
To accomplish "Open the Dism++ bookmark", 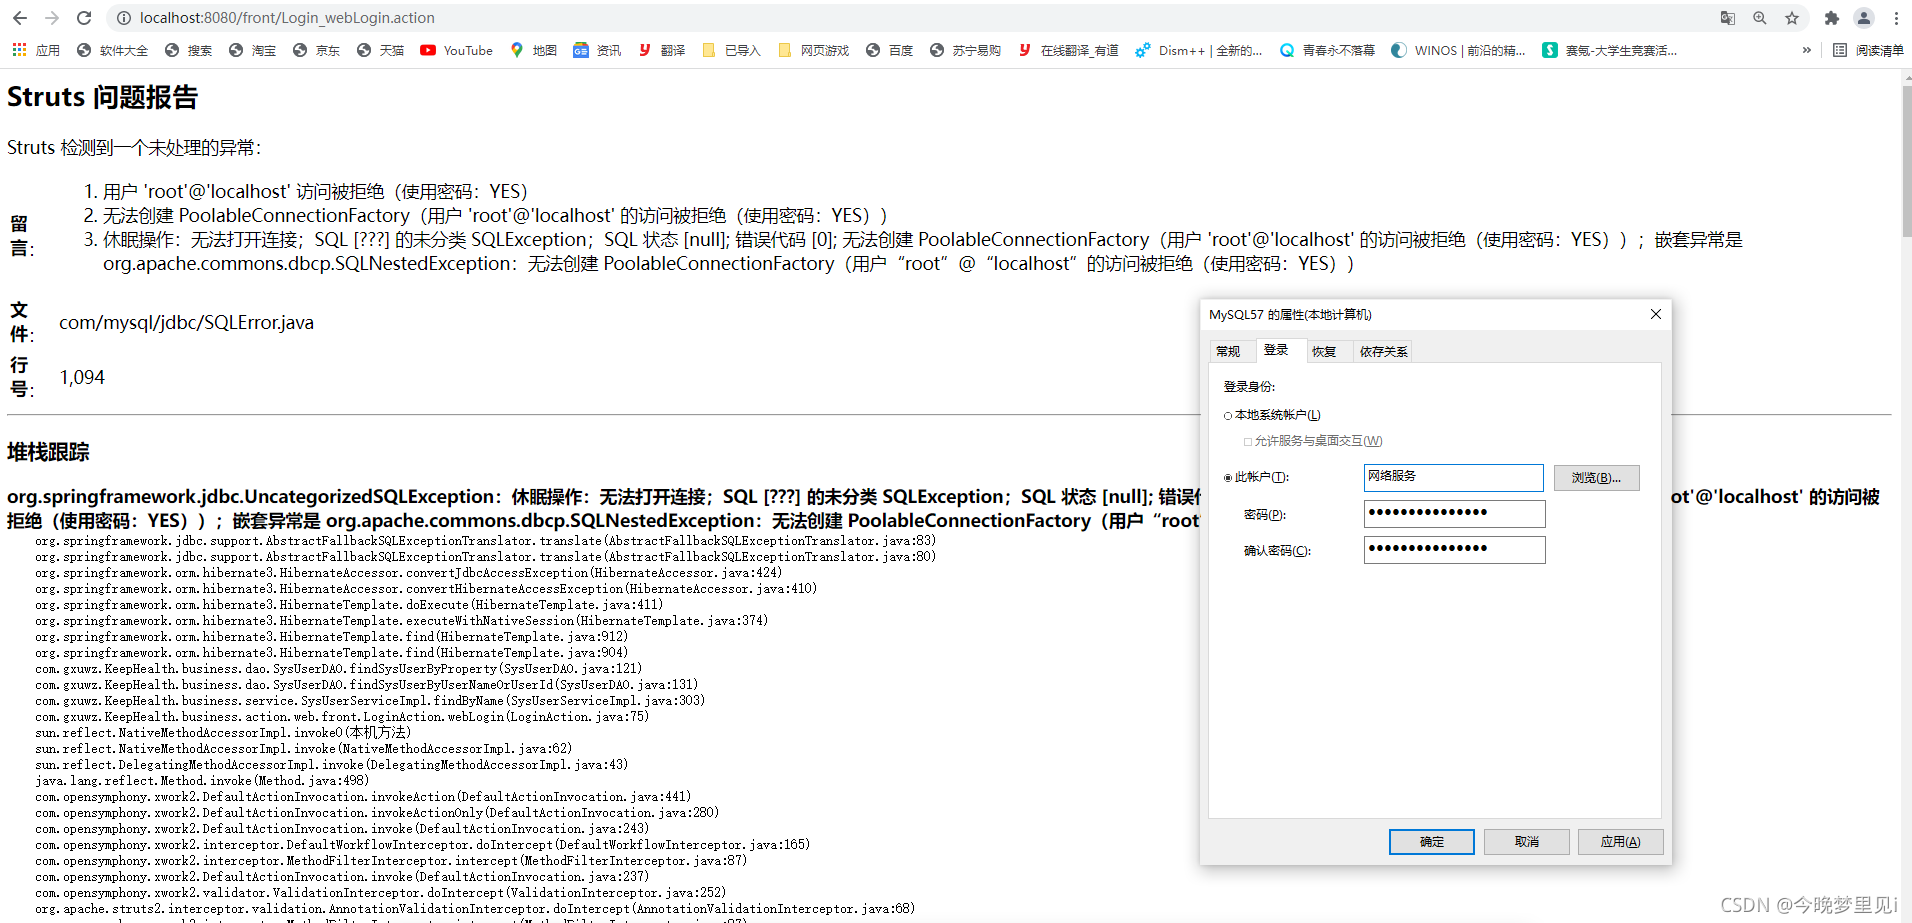I will pos(1198,50).
